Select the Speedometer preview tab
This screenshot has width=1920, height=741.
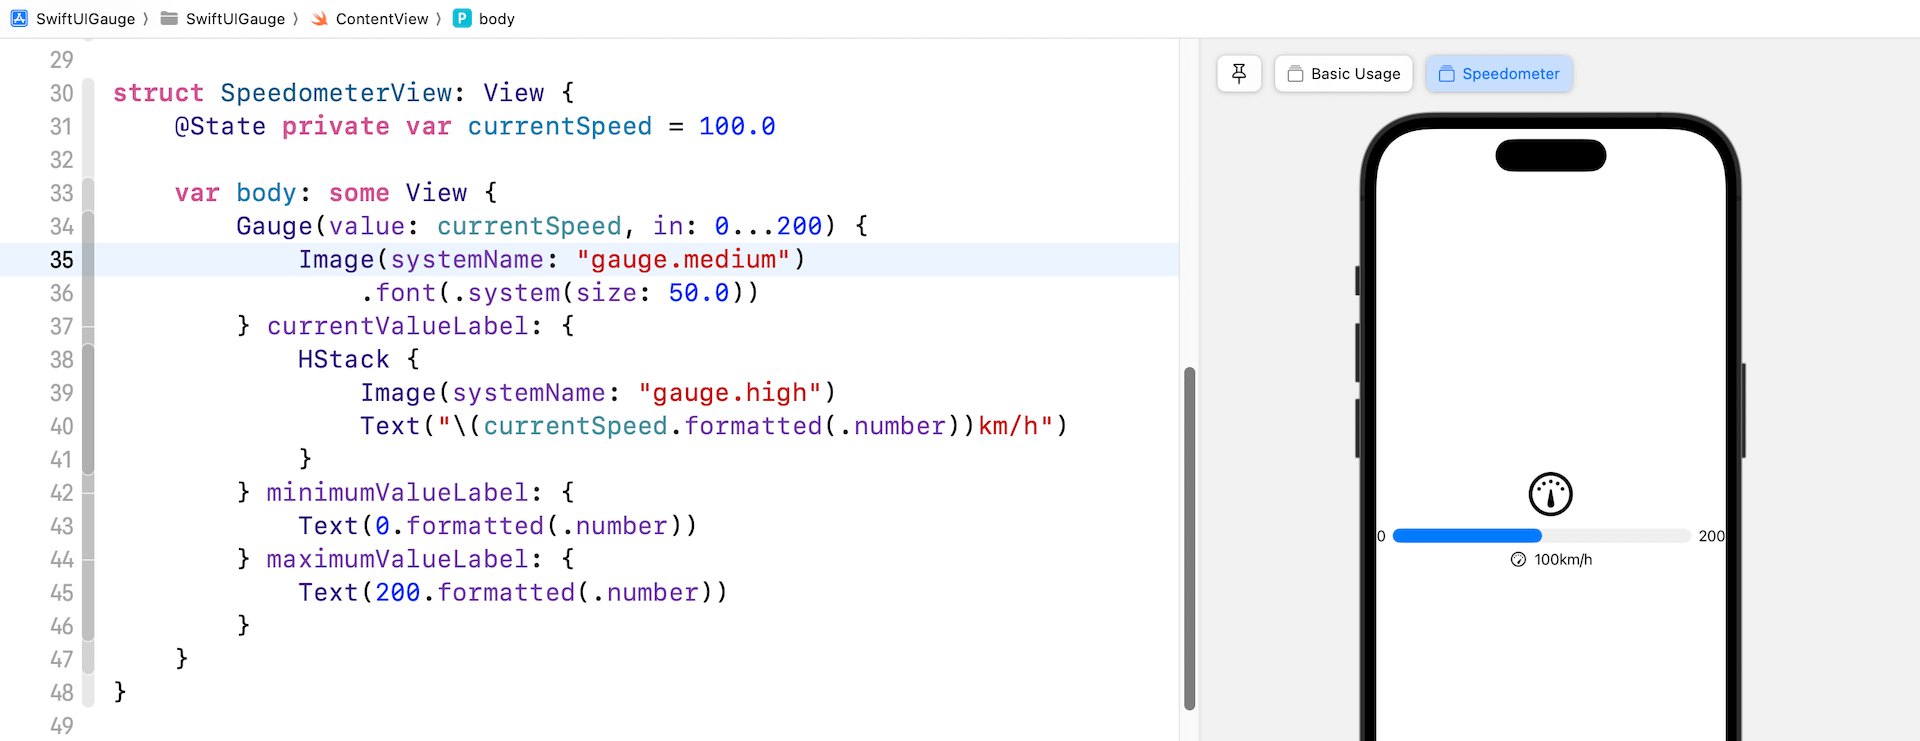click(x=1499, y=74)
